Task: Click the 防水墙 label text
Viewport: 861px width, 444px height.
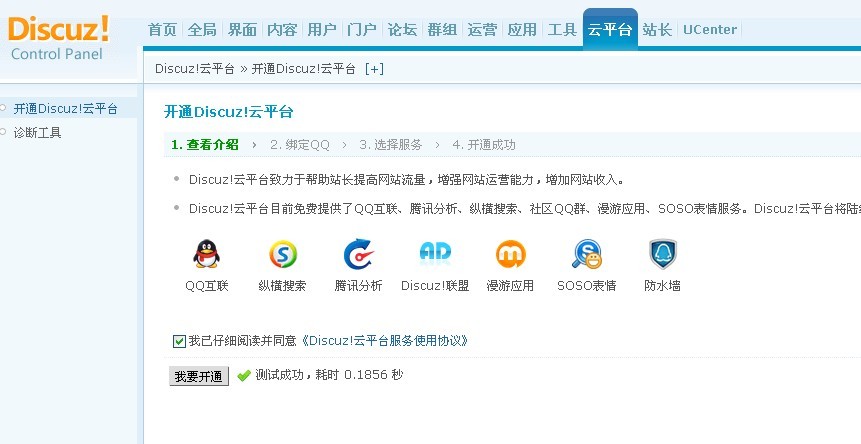Action: point(663,286)
